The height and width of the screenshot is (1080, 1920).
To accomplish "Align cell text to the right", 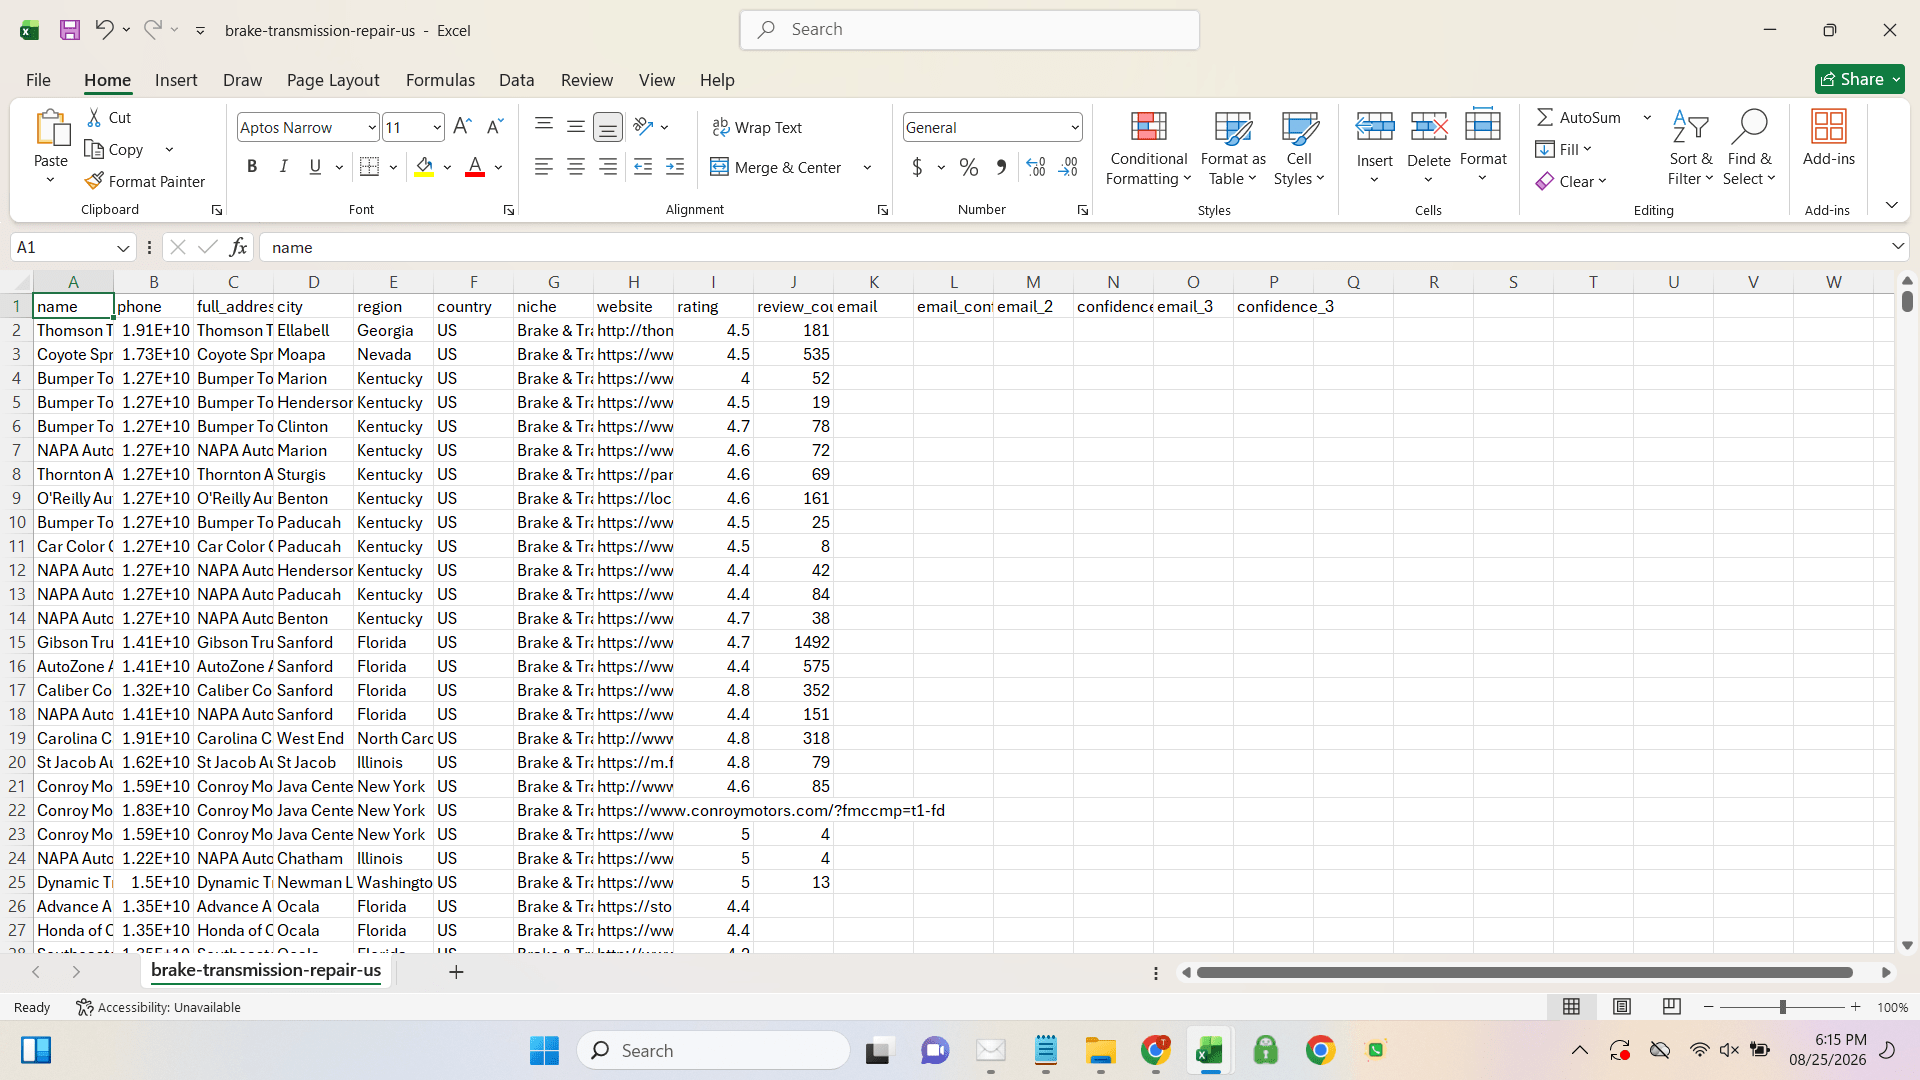I will click(x=608, y=167).
